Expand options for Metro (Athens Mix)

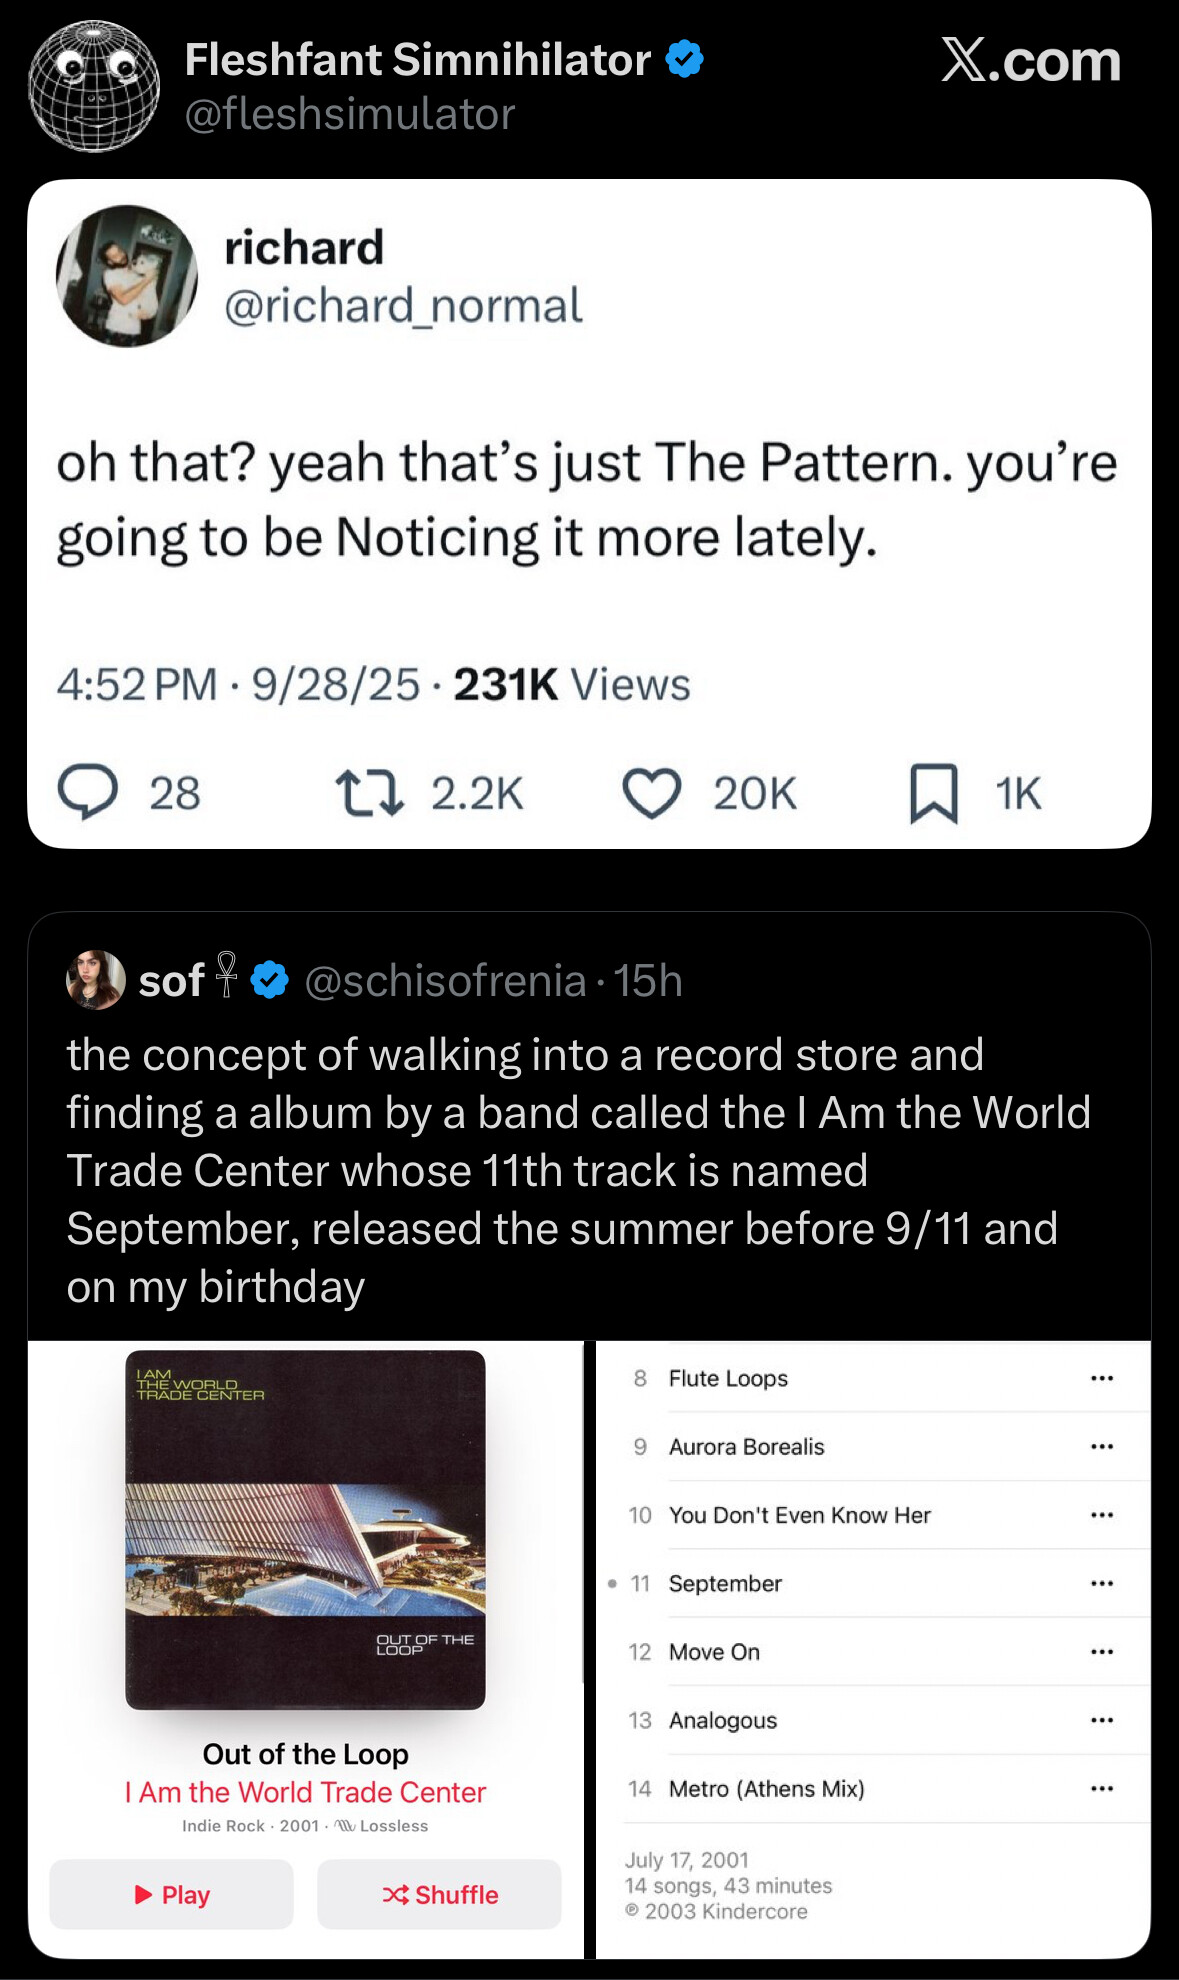(x=1102, y=1789)
